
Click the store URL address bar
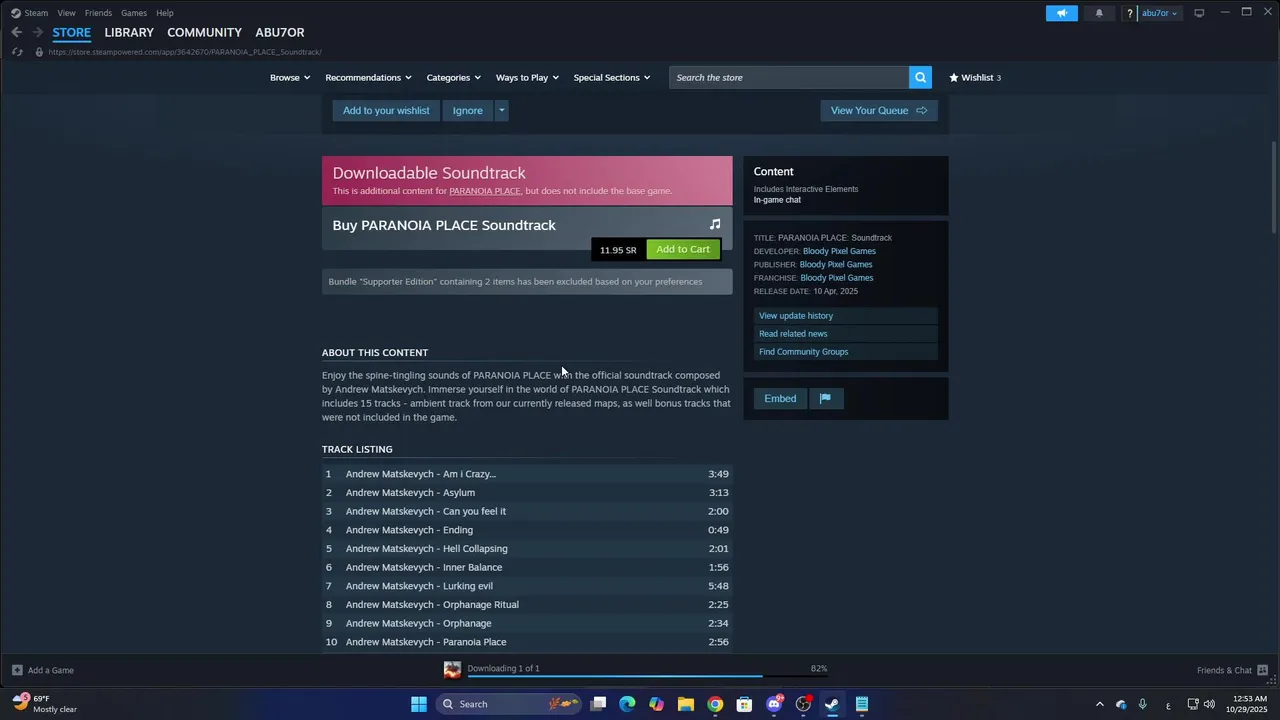[185, 52]
